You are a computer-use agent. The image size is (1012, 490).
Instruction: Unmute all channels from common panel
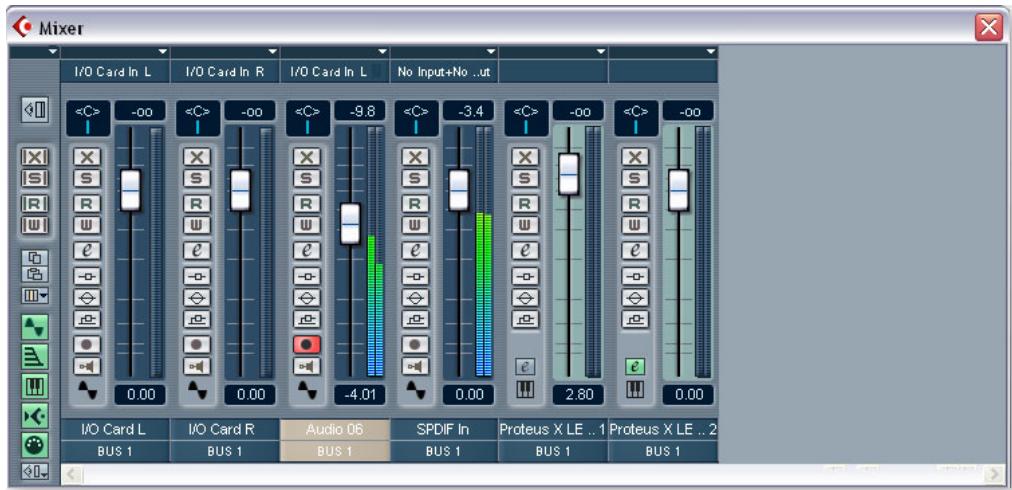coord(34,157)
